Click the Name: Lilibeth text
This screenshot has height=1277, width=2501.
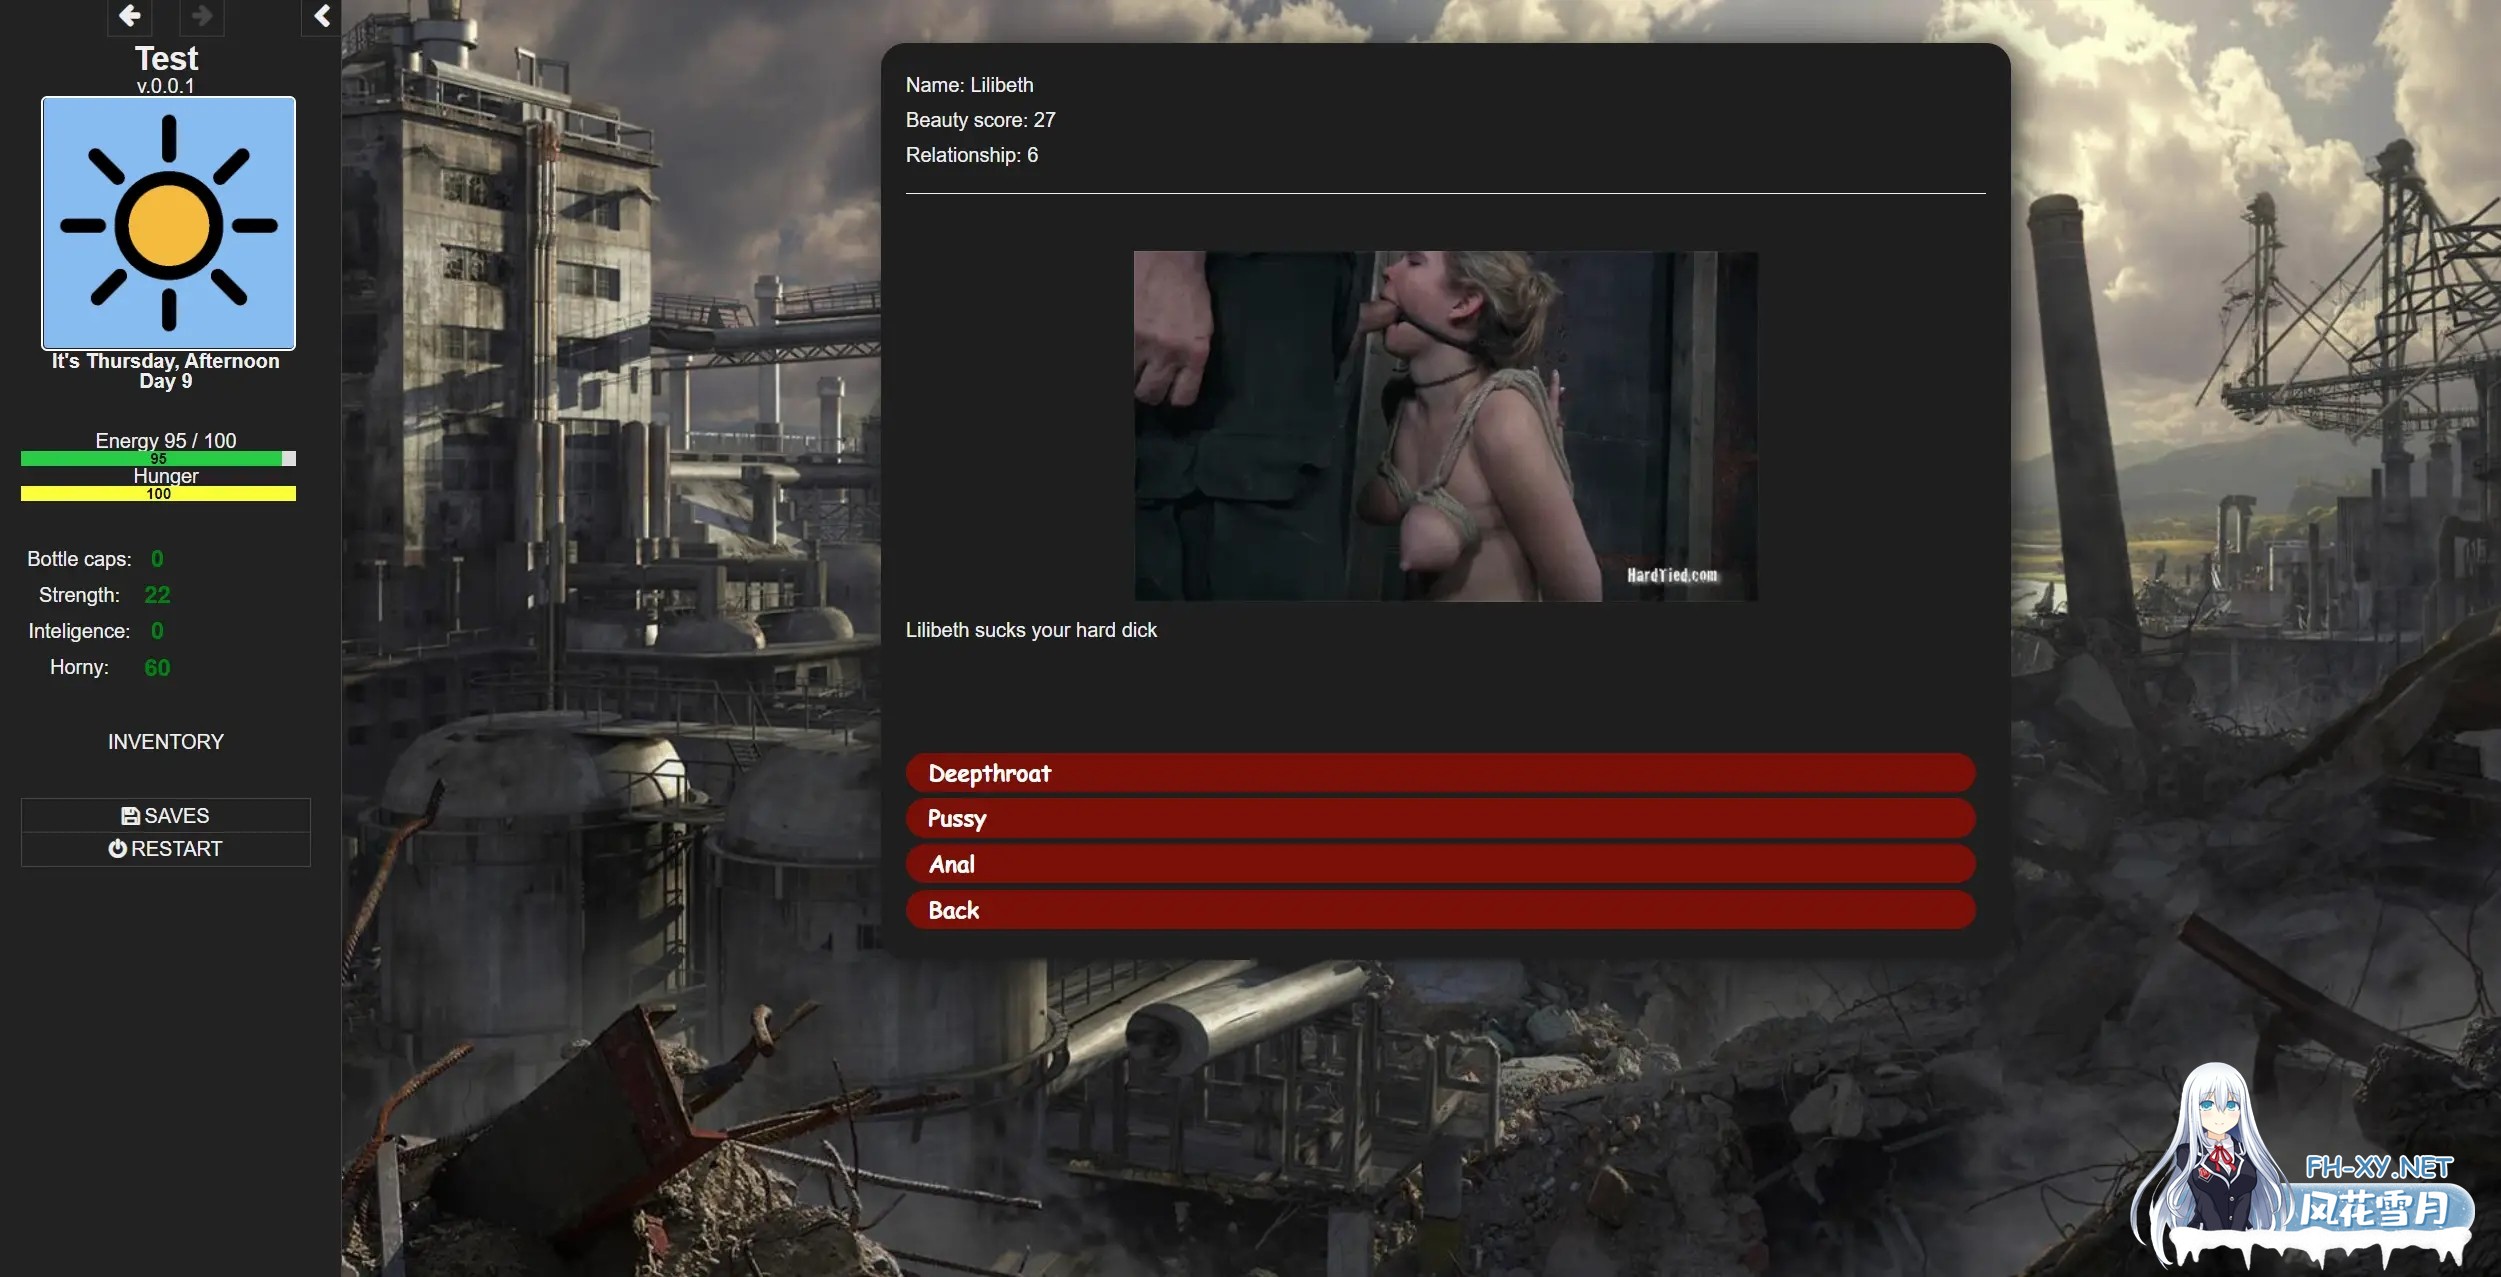[x=969, y=85]
